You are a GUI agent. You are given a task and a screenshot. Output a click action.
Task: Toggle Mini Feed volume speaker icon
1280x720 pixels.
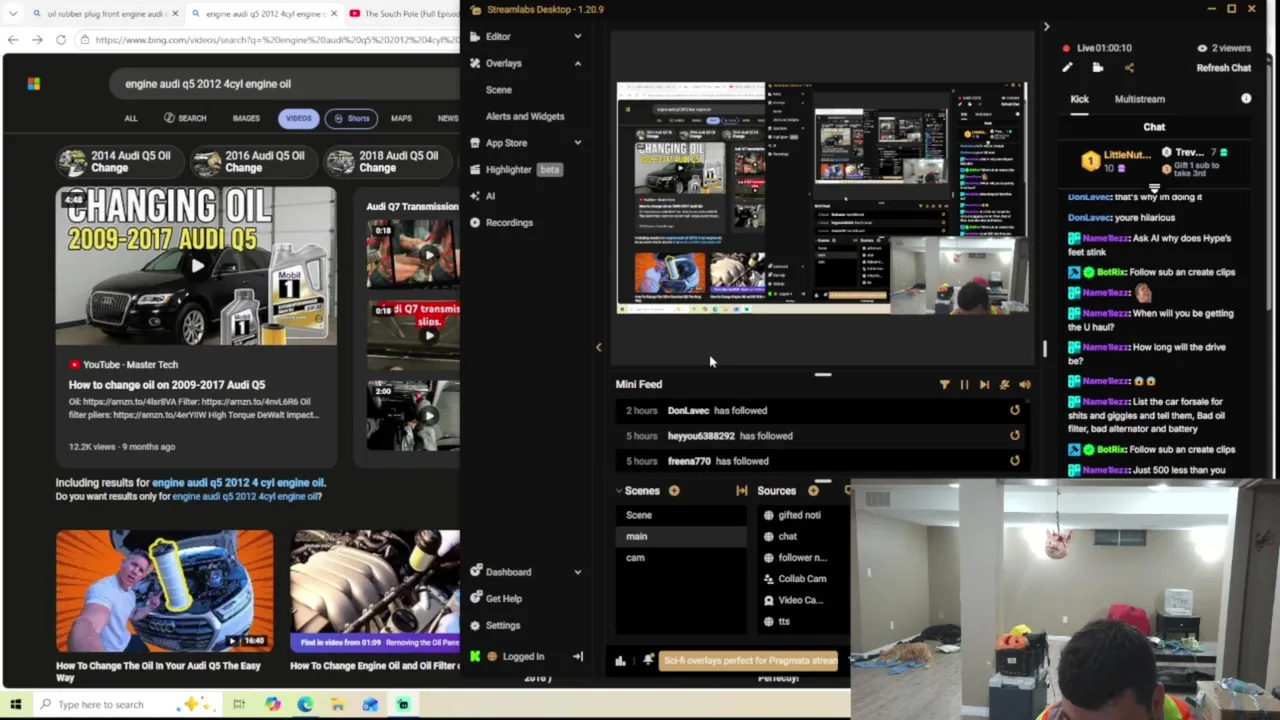(1024, 384)
